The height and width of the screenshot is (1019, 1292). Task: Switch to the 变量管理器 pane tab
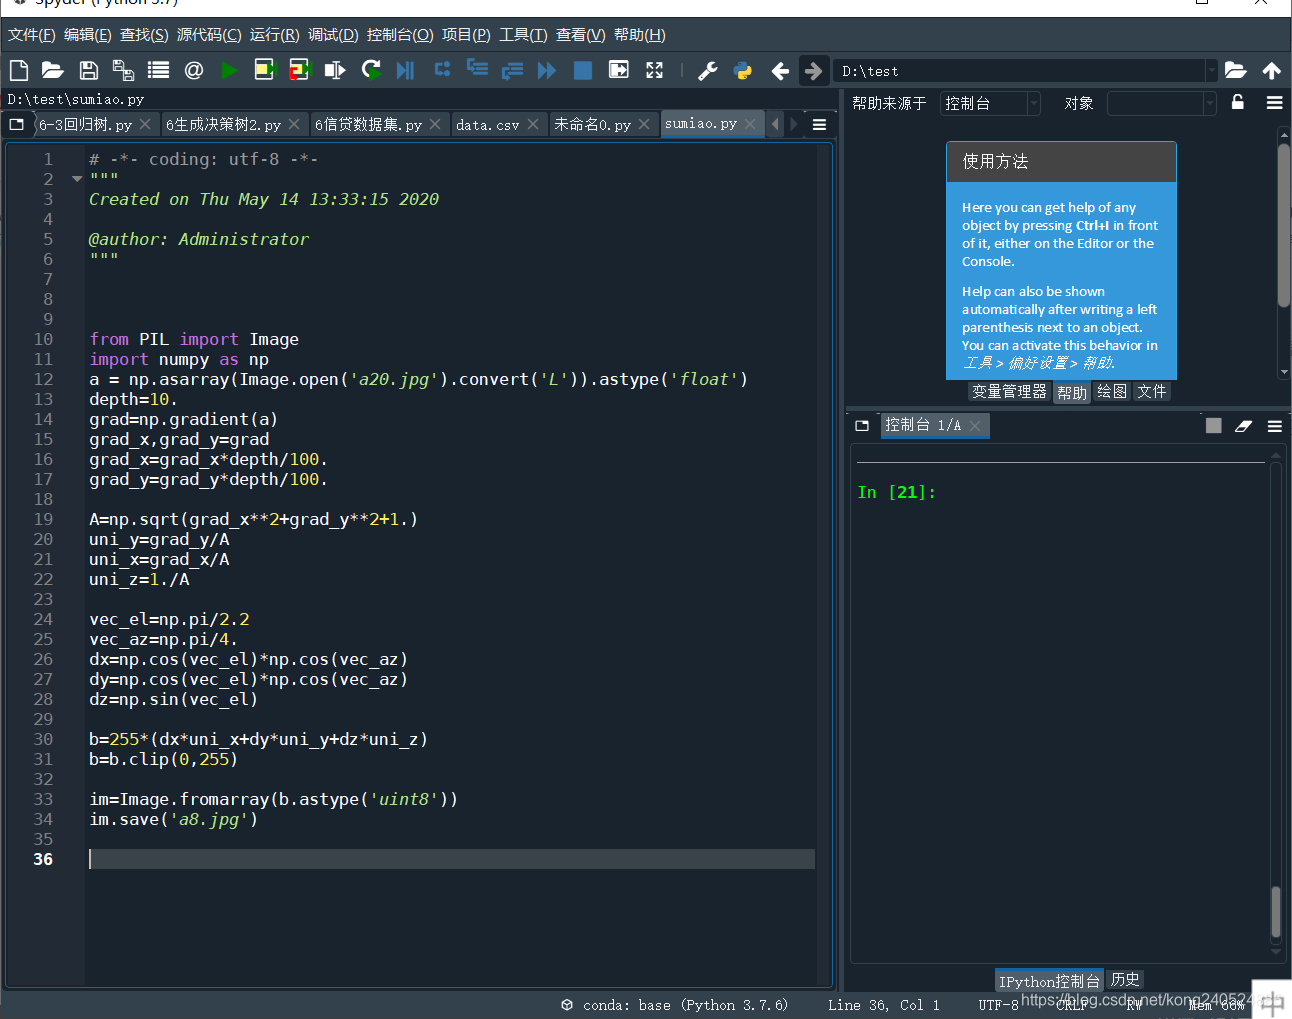(x=1009, y=392)
